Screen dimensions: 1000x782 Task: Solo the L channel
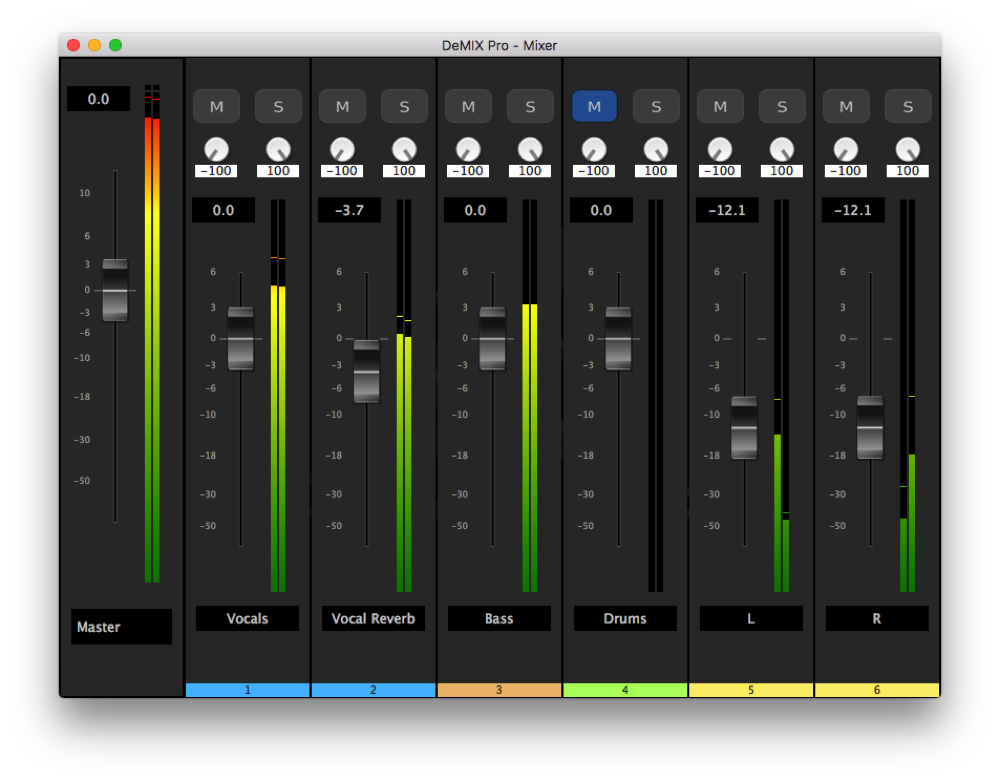[782, 107]
